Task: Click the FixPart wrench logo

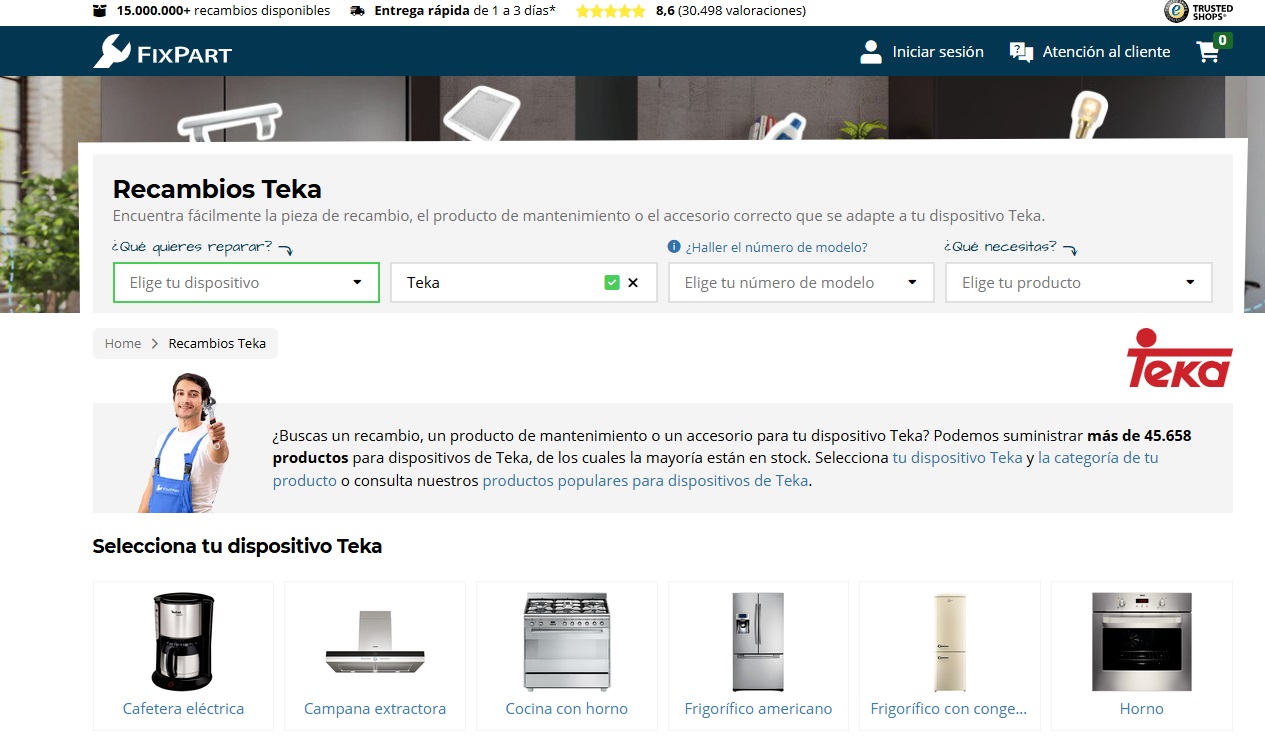Action: pos(111,51)
